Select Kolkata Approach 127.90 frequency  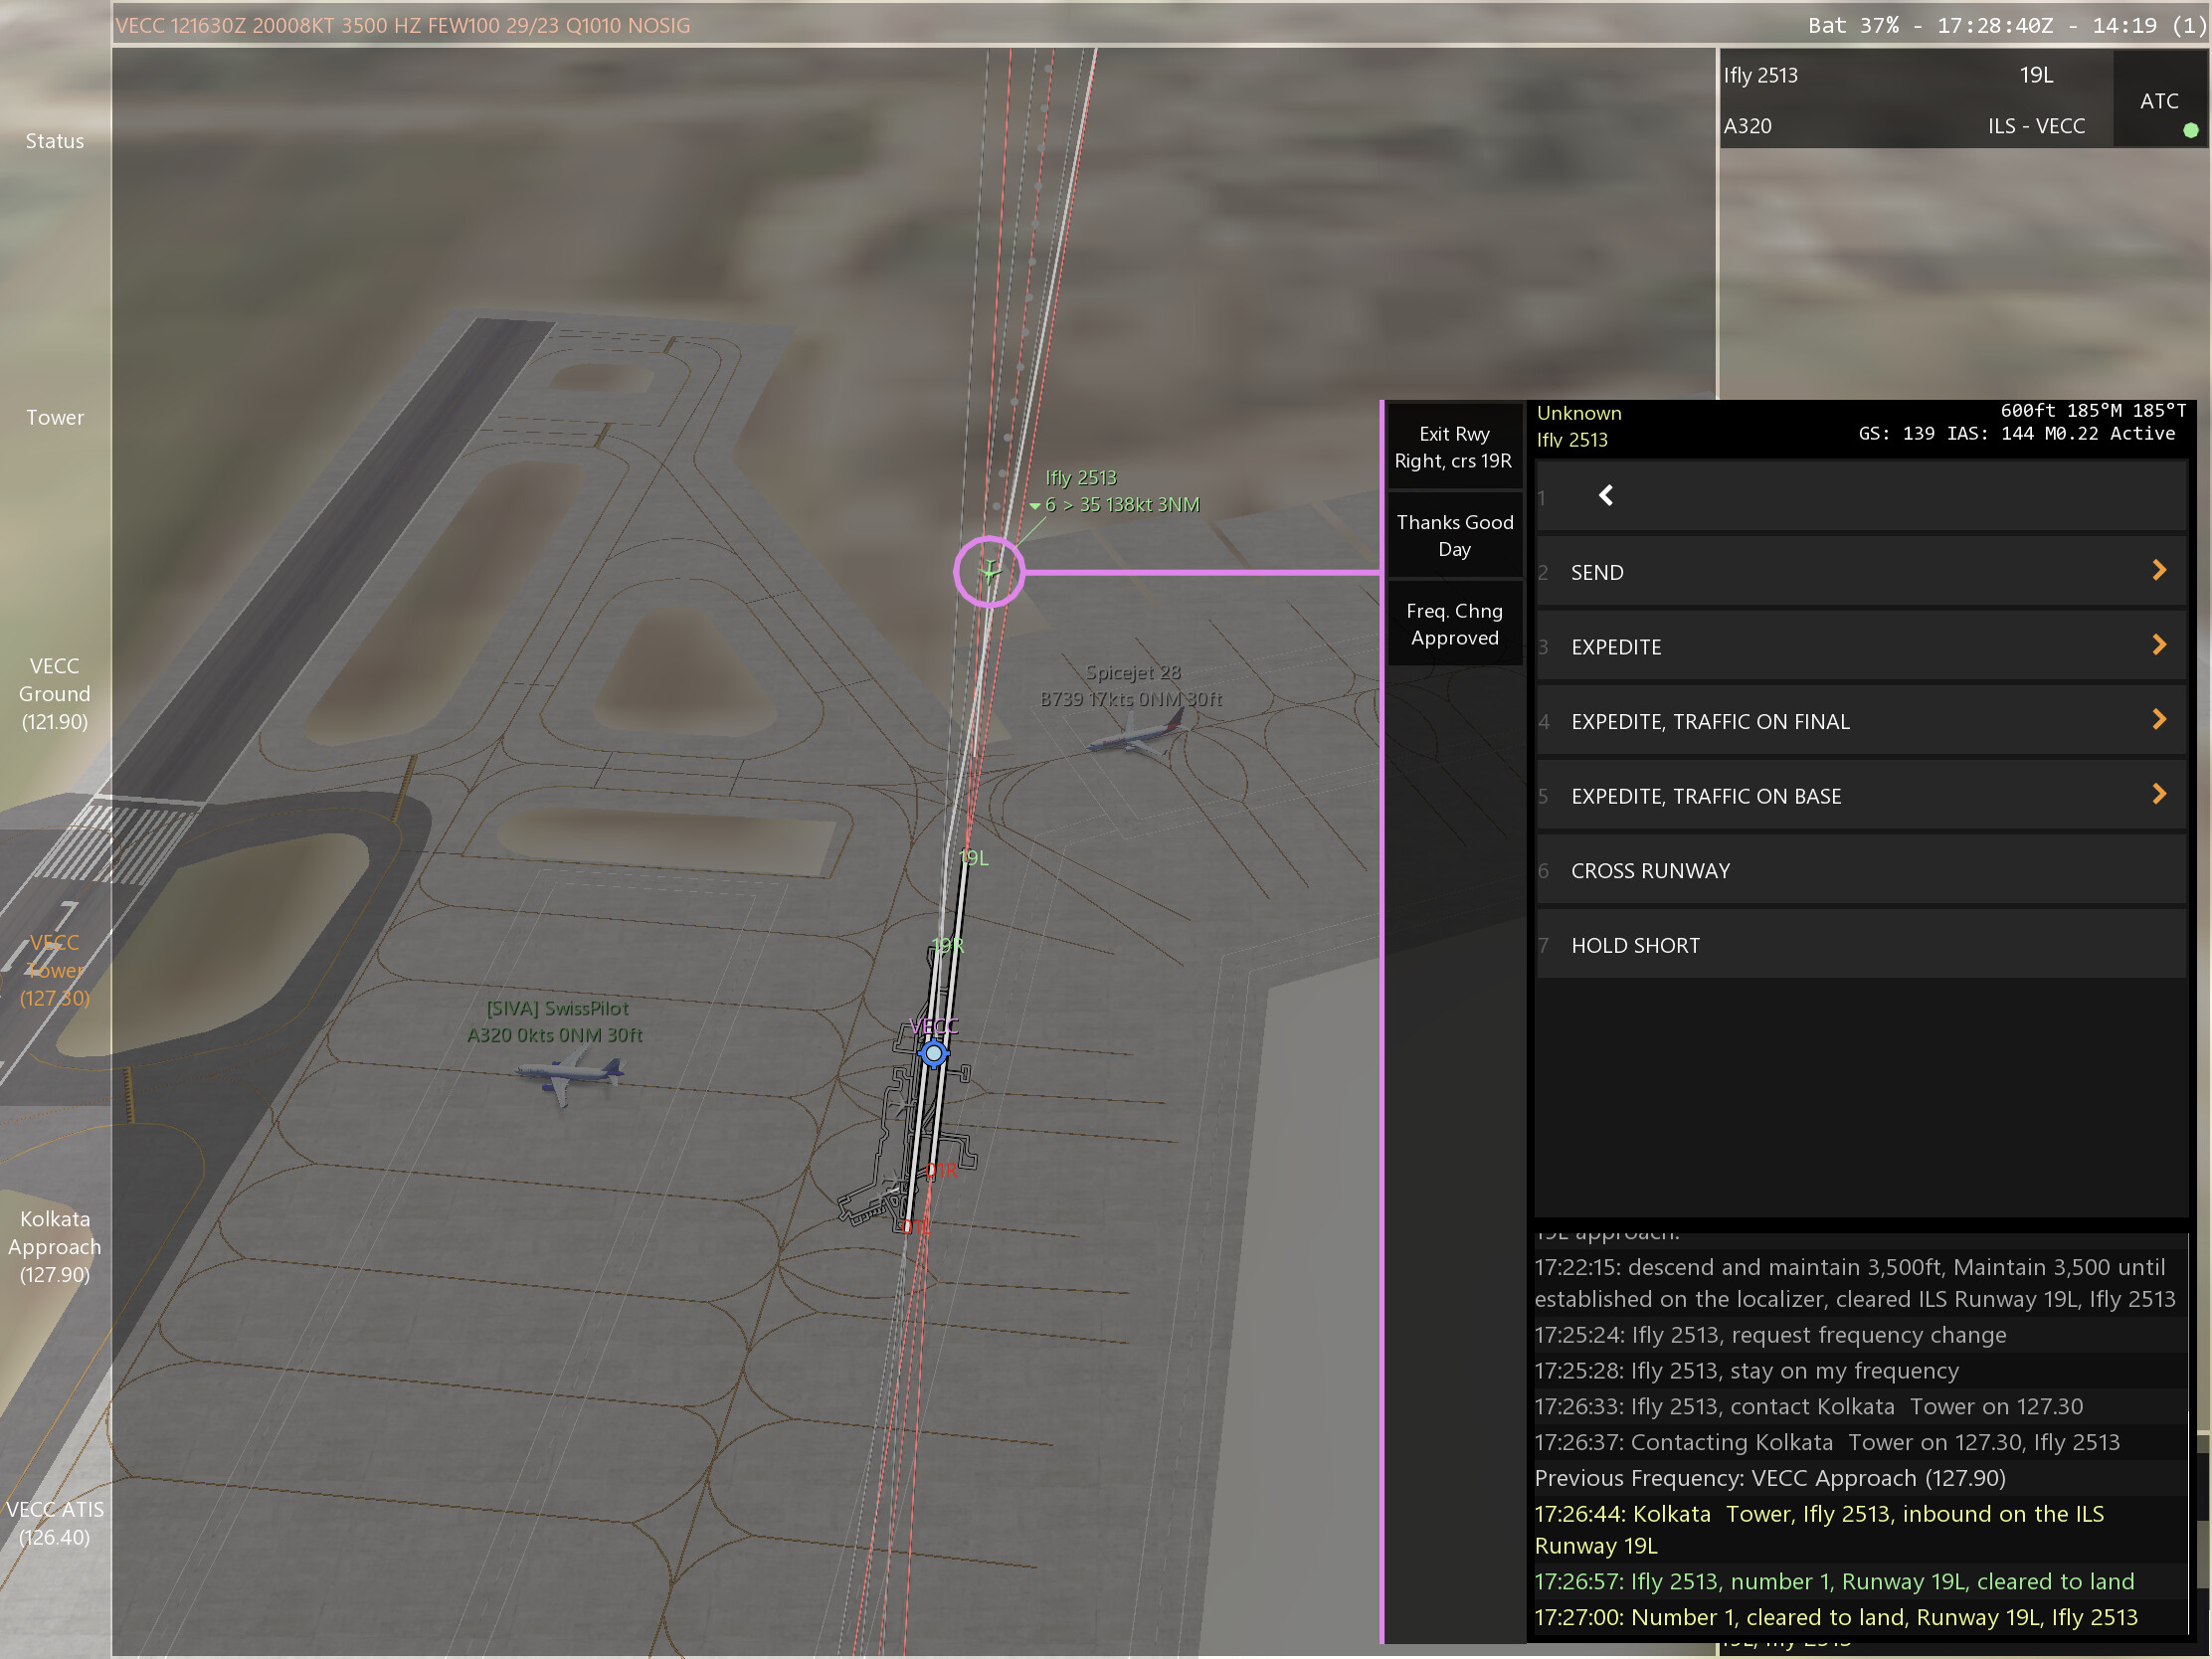pyautogui.click(x=55, y=1246)
